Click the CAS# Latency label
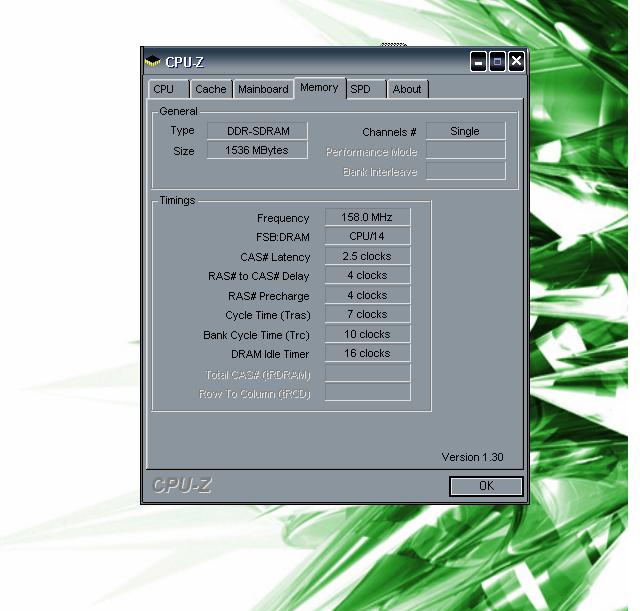Viewport: 640px width, 611px height. click(275, 257)
